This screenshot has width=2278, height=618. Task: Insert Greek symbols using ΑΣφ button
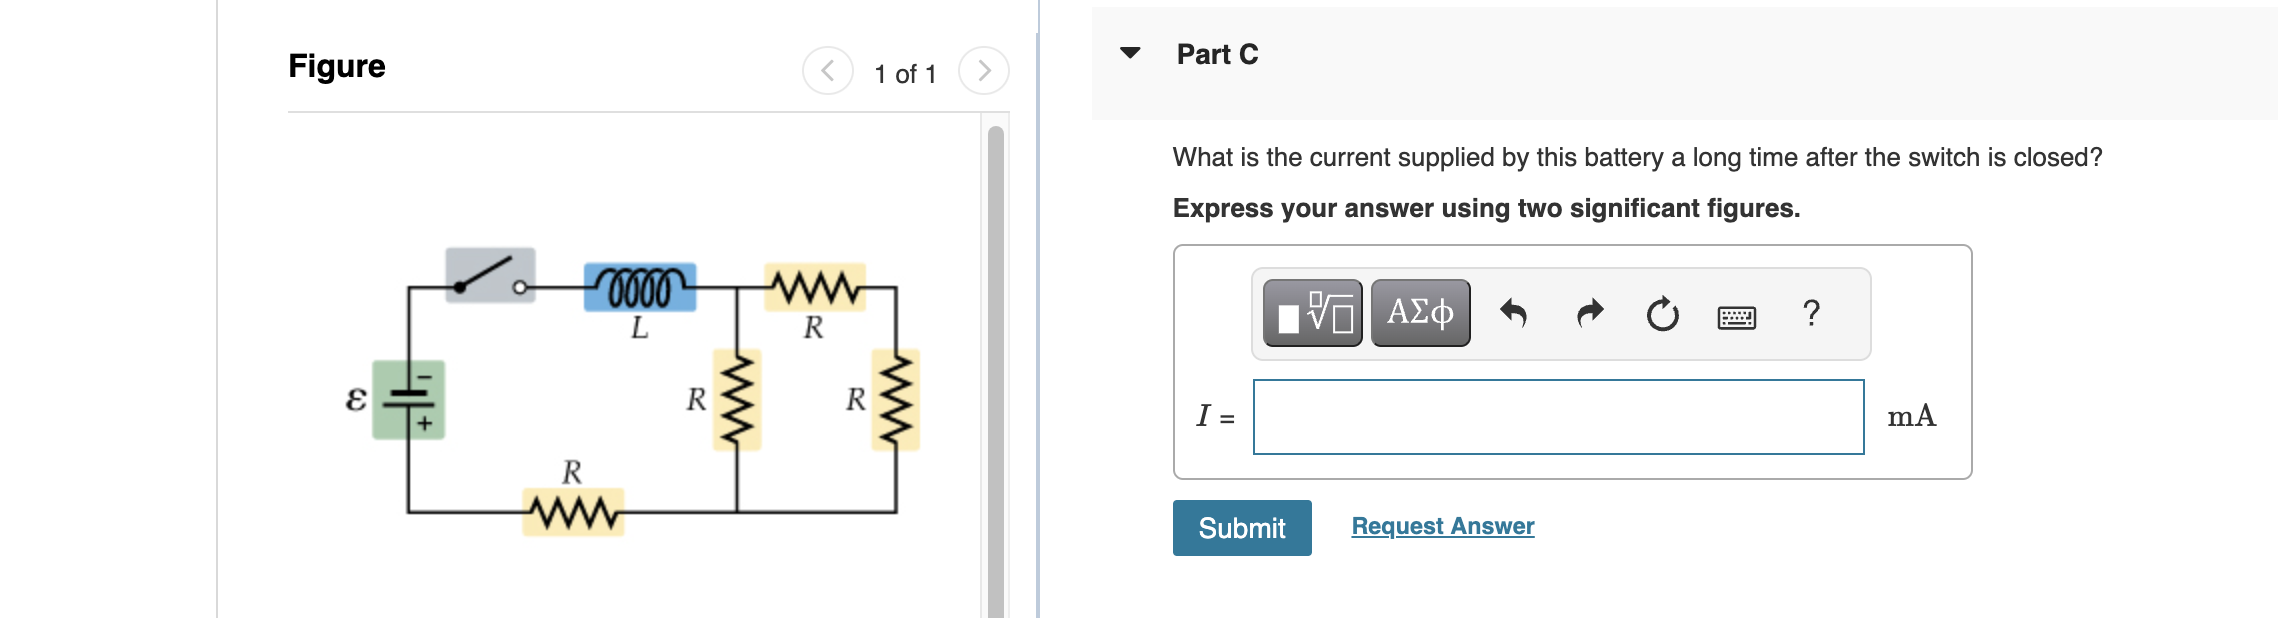[x=1421, y=313]
